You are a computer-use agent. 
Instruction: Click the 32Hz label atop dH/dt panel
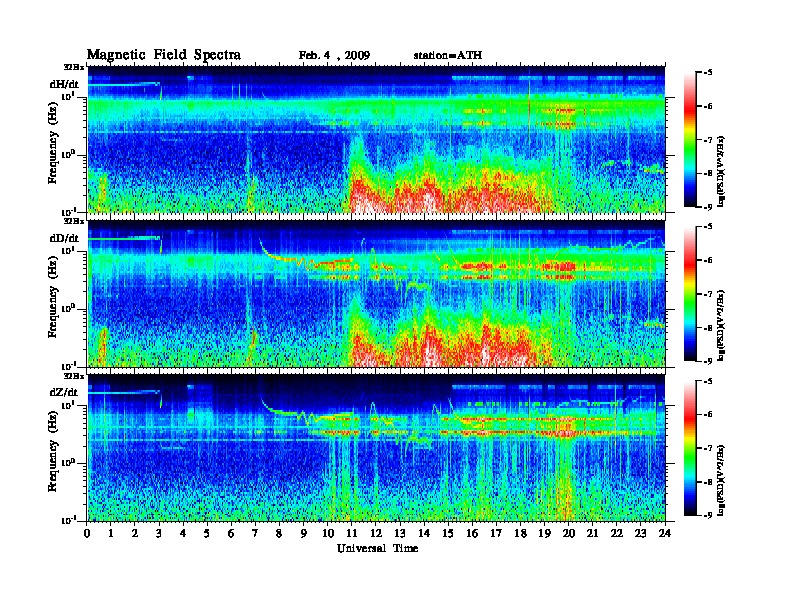(x=74, y=66)
